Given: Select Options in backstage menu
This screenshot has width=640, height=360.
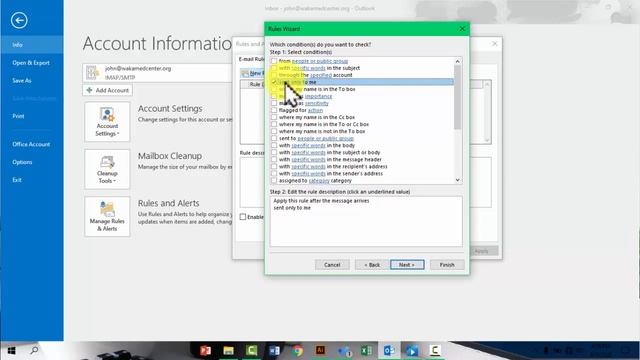Looking at the screenshot, I should [x=32, y=162].
